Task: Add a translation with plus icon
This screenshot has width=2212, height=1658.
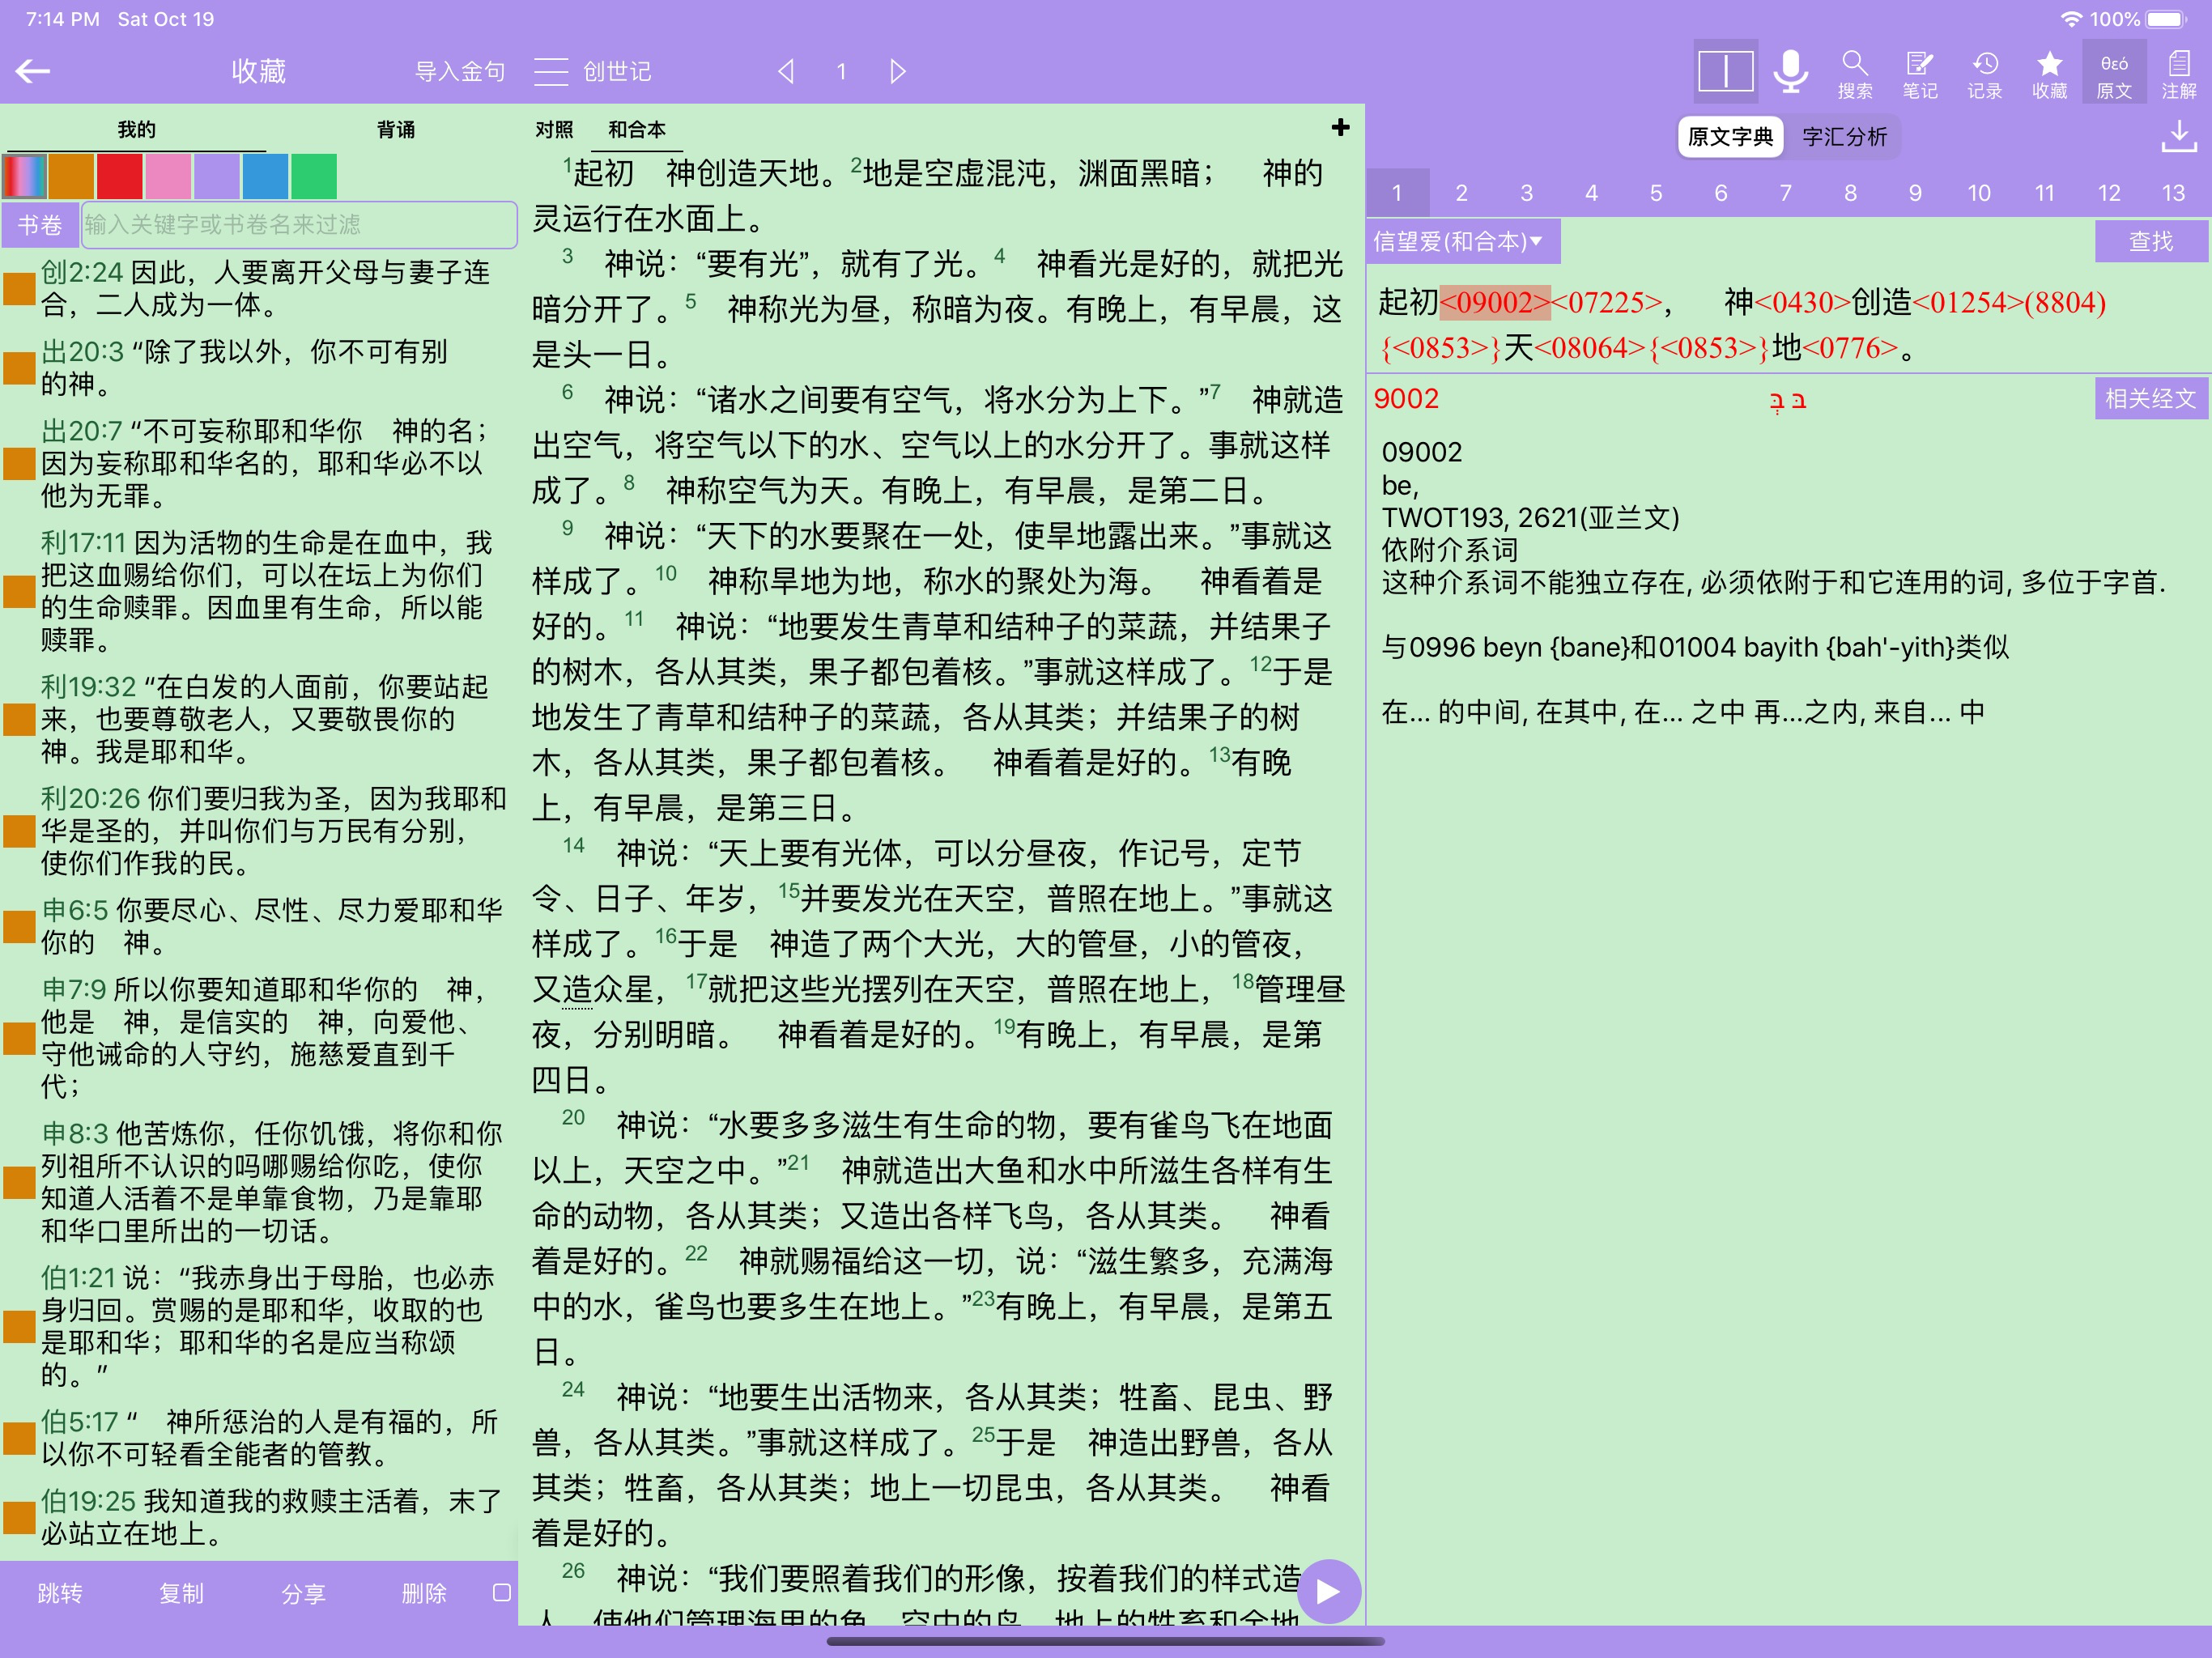Action: [1341, 128]
